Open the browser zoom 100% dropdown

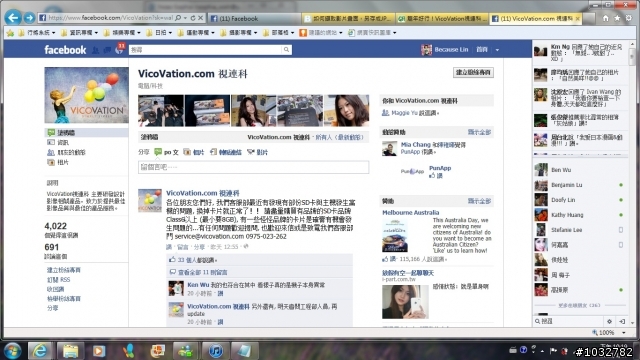624,333
